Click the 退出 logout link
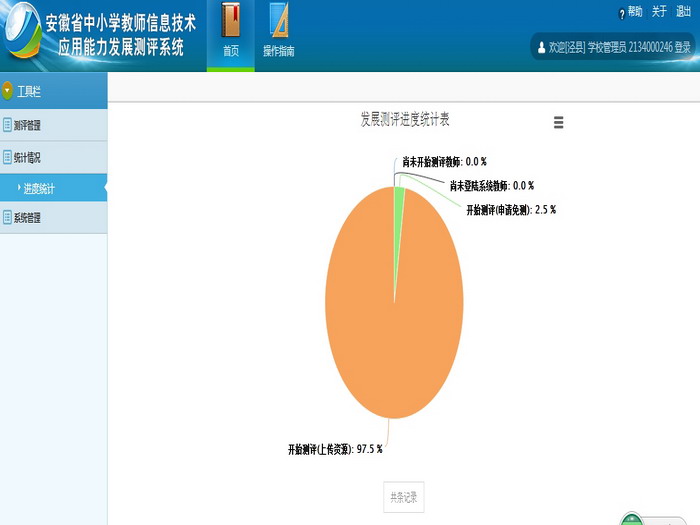This screenshot has width=700, height=525. pyautogui.click(x=683, y=12)
